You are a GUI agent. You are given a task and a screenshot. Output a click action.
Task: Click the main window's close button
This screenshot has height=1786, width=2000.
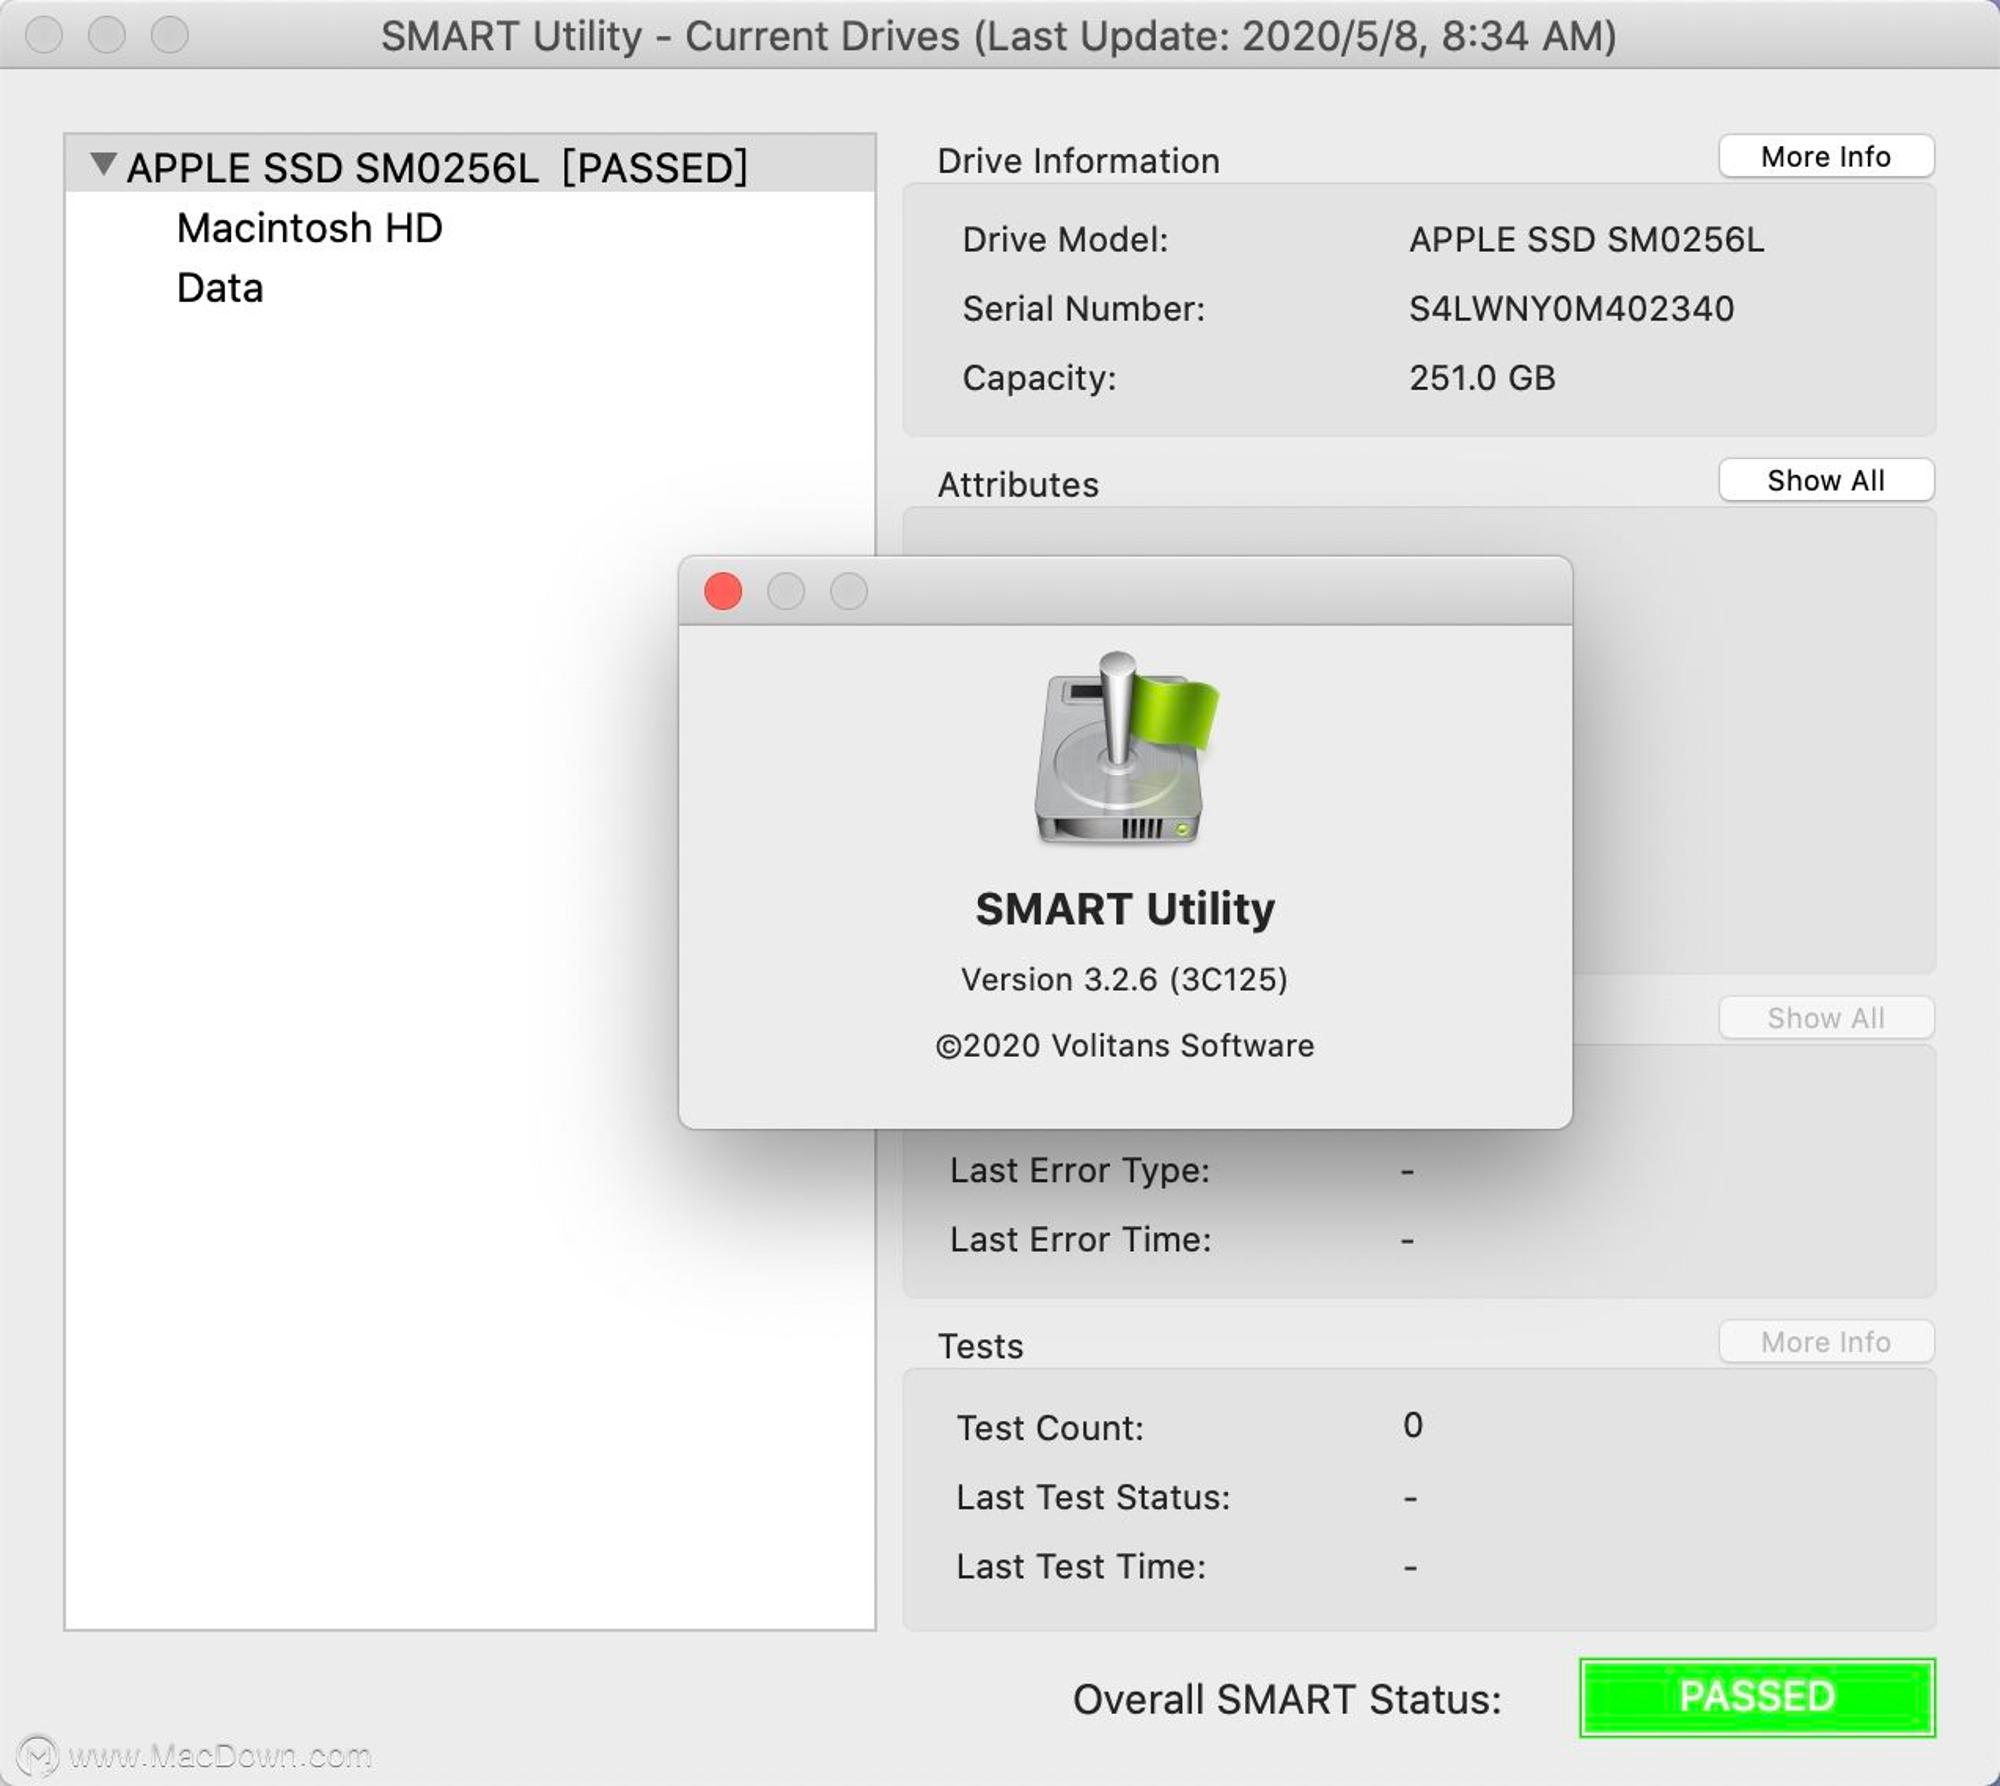(x=44, y=35)
